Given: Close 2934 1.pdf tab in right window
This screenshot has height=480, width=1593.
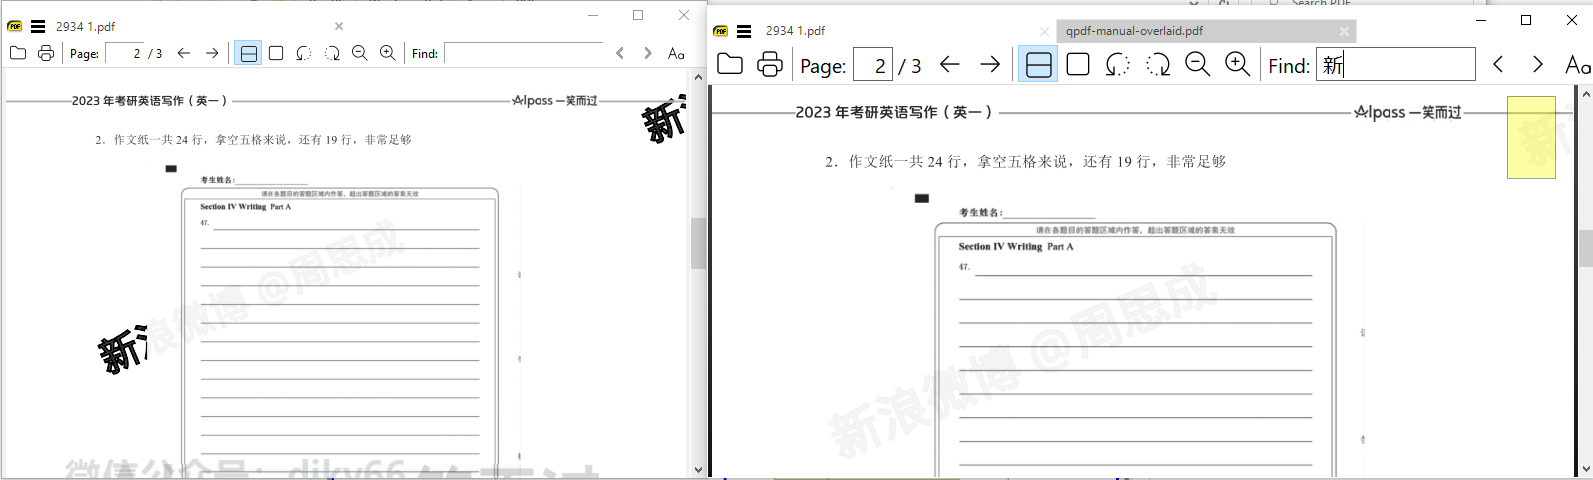Looking at the screenshot, I should [x=1044, y=32].
